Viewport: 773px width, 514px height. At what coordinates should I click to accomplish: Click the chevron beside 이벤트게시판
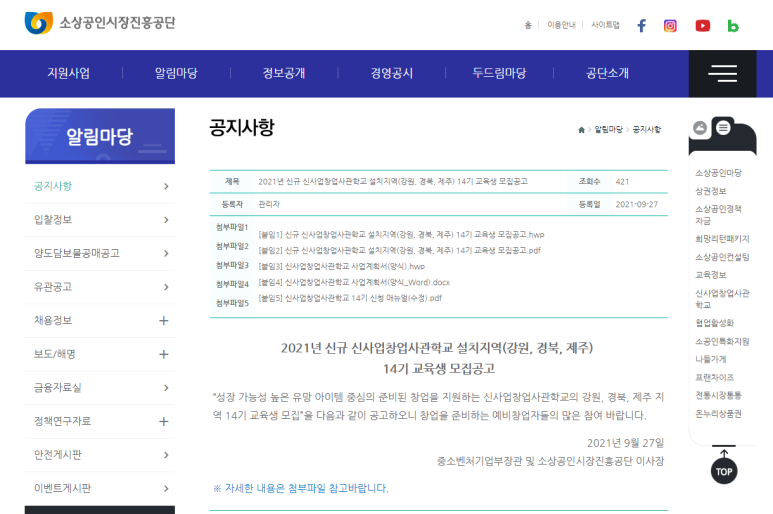click(x=166, y=488)
